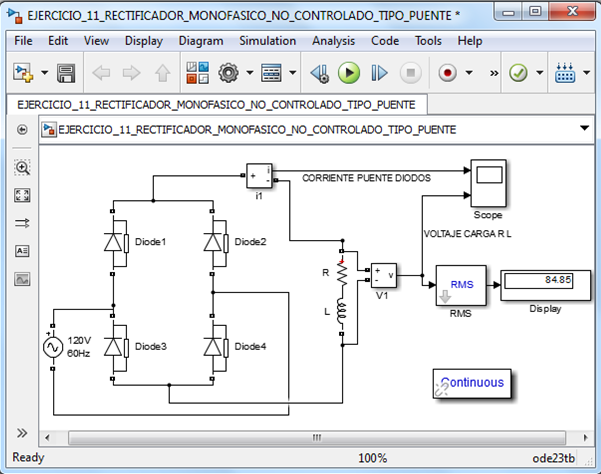Open the Library Browser icon
Screen dimensions: 601x474
(197, 73)
